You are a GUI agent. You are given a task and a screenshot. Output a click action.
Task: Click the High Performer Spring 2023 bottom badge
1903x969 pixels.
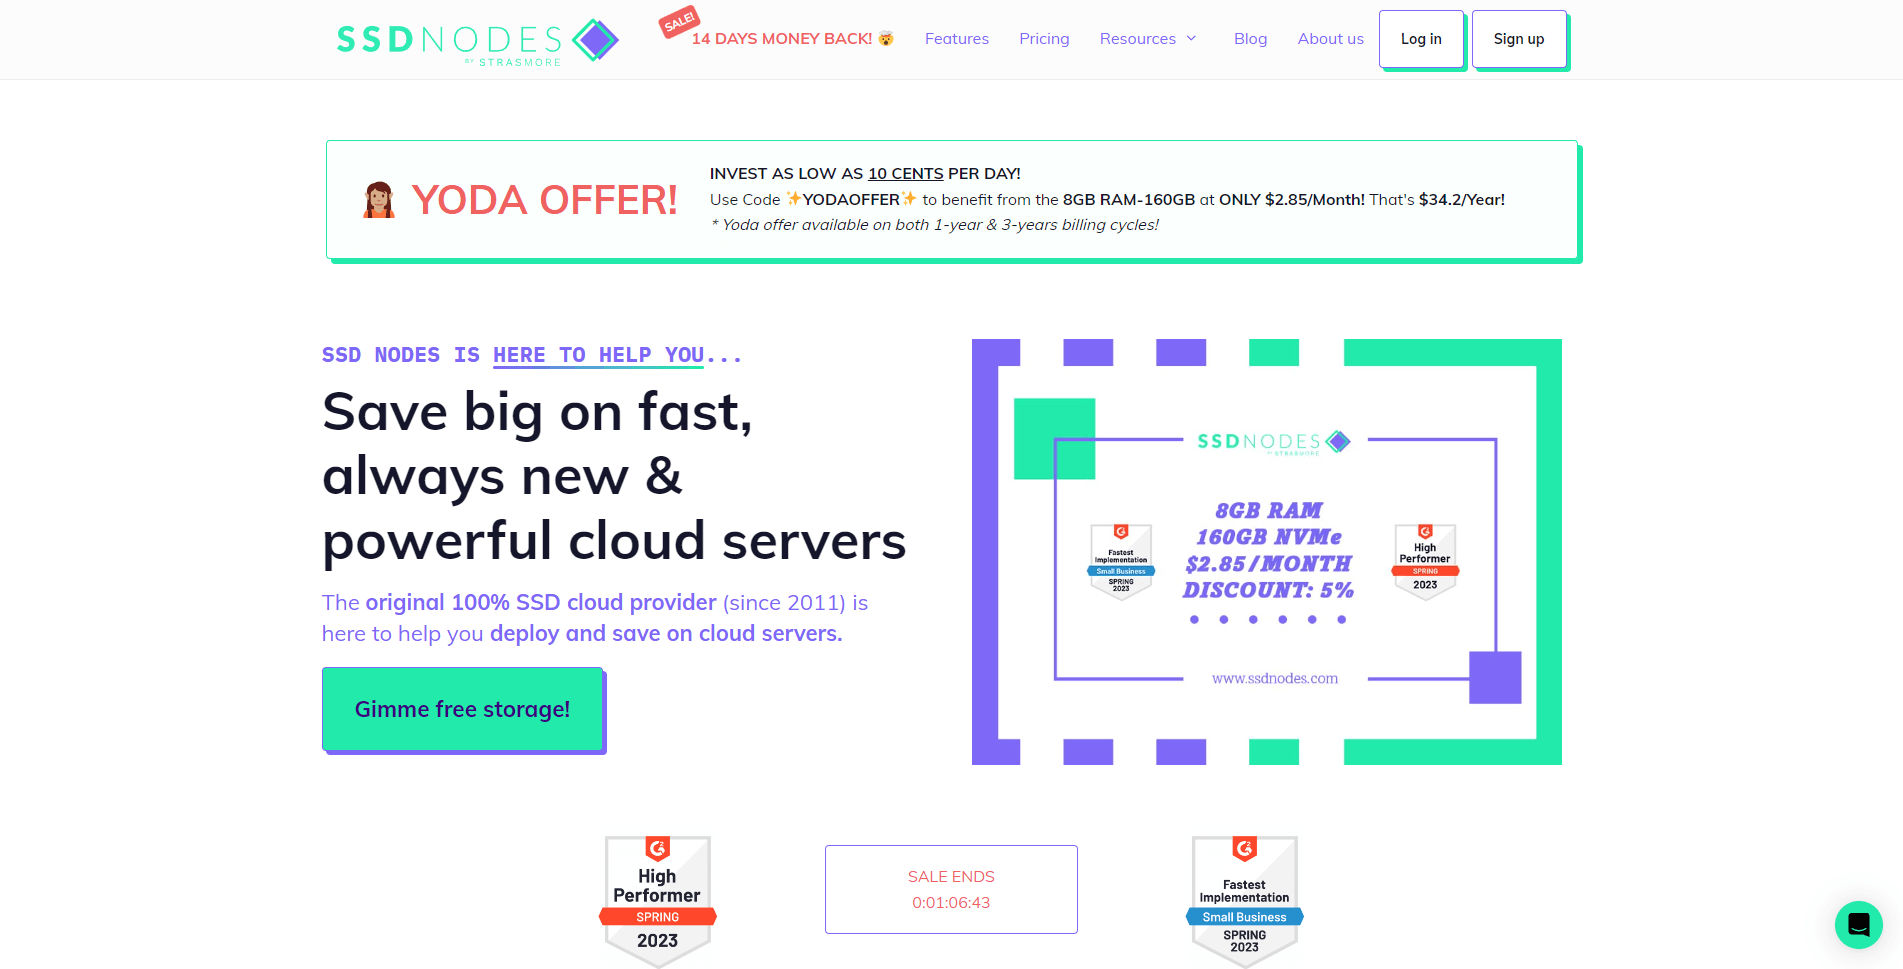pos(658,901)
